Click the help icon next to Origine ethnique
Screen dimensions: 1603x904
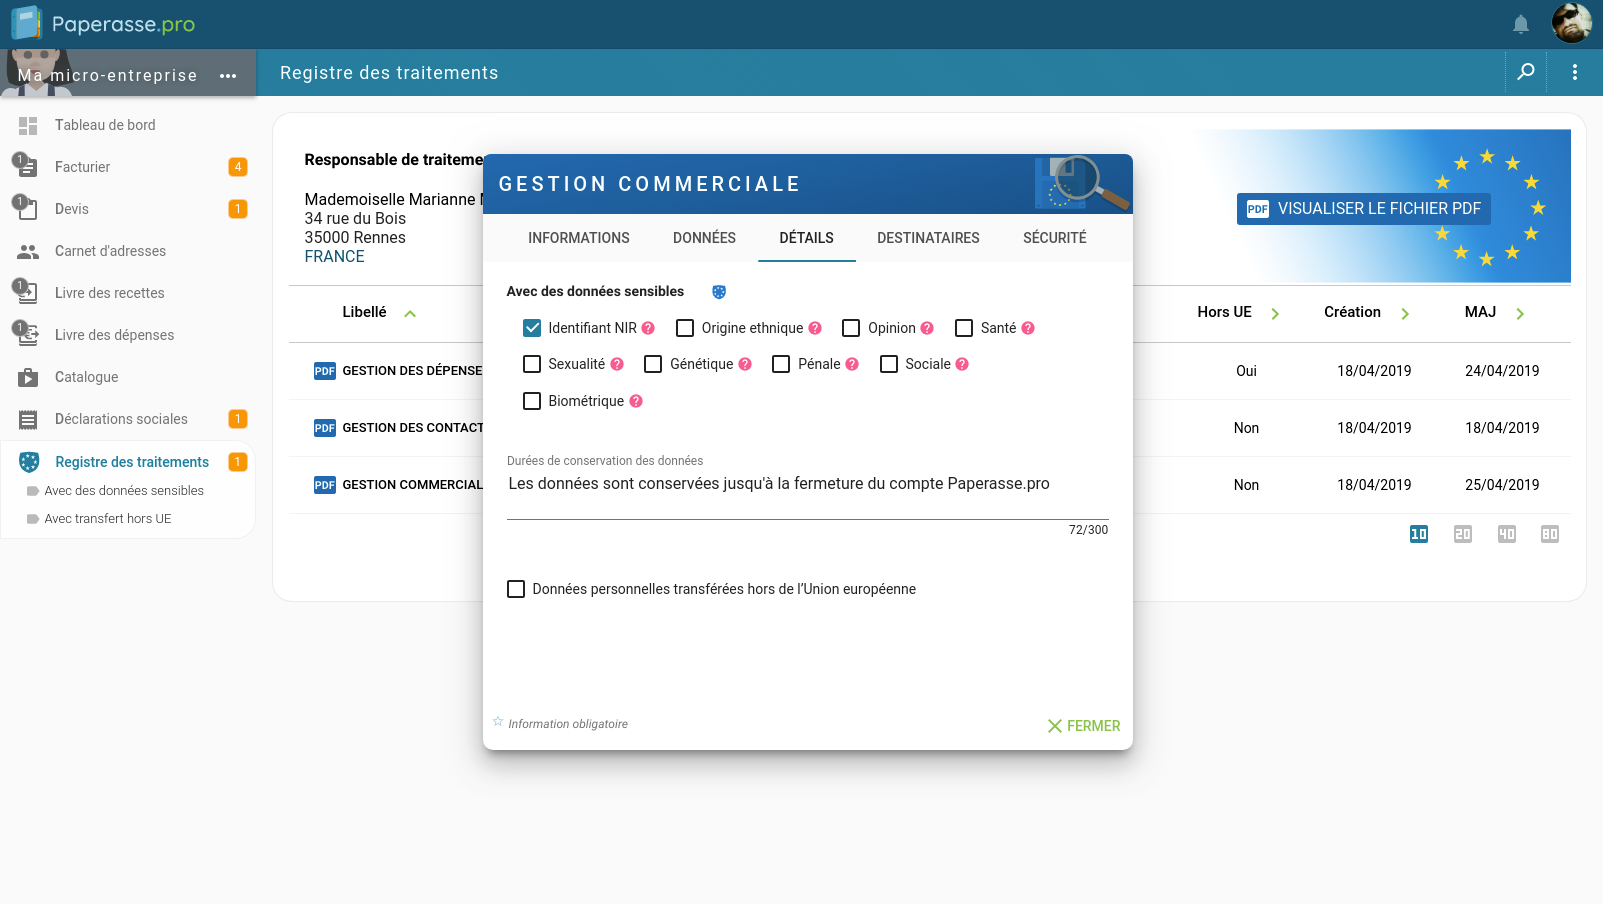(816, 327)
